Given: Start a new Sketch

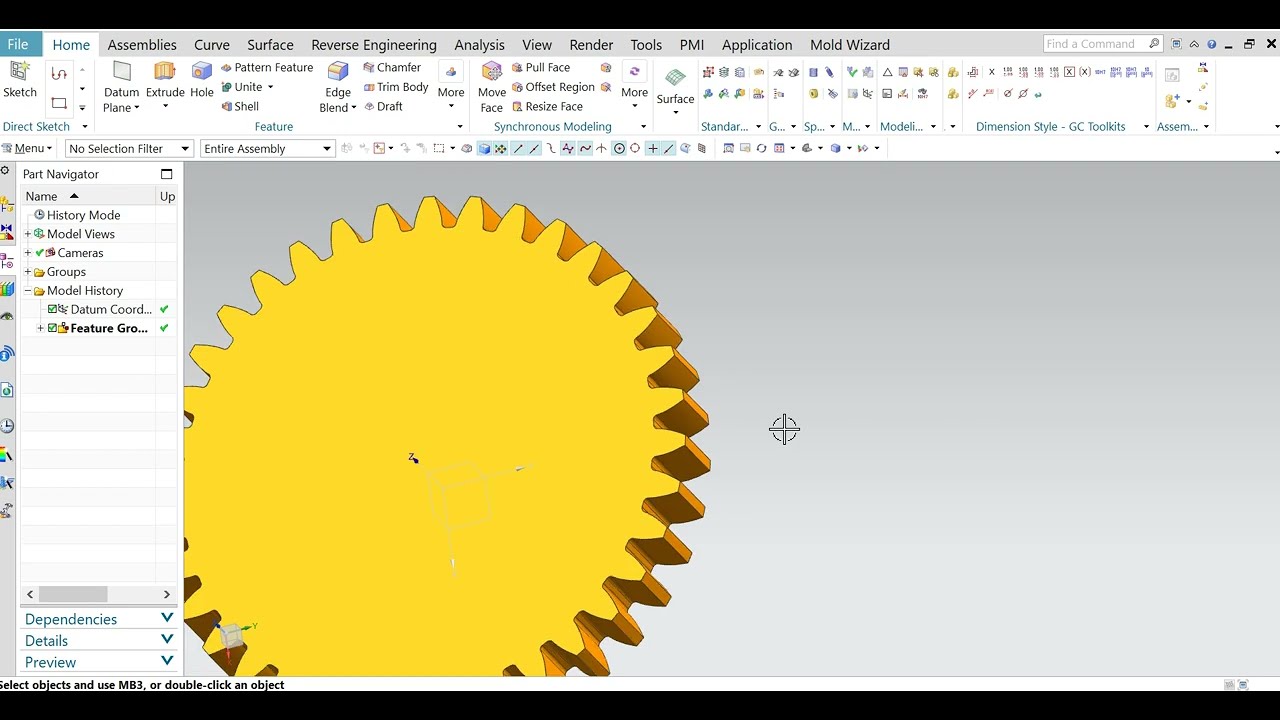Looking at the screenshot, I should (19, 80).
